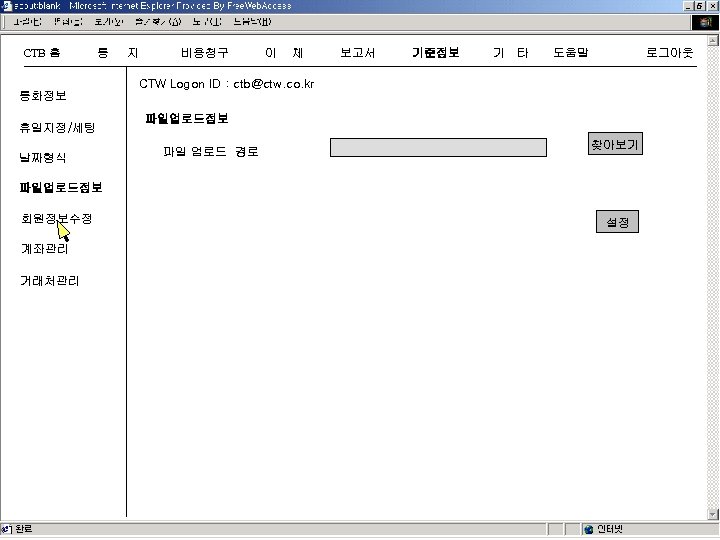Click the scrollbar up arrow
The image size is (720, 540).
tap(712, 40)
